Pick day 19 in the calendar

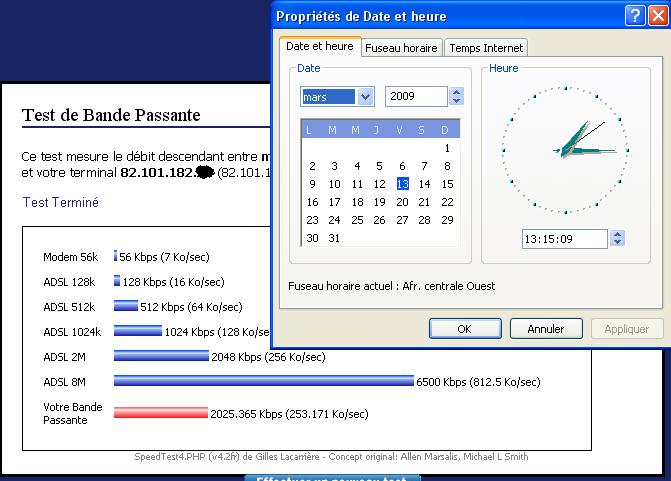point(380,202)
